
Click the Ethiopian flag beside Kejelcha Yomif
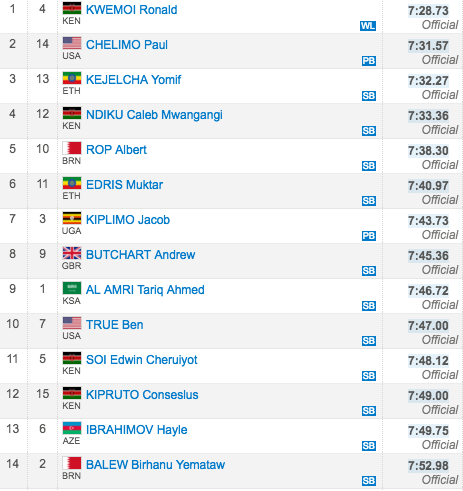coord(72,78)
